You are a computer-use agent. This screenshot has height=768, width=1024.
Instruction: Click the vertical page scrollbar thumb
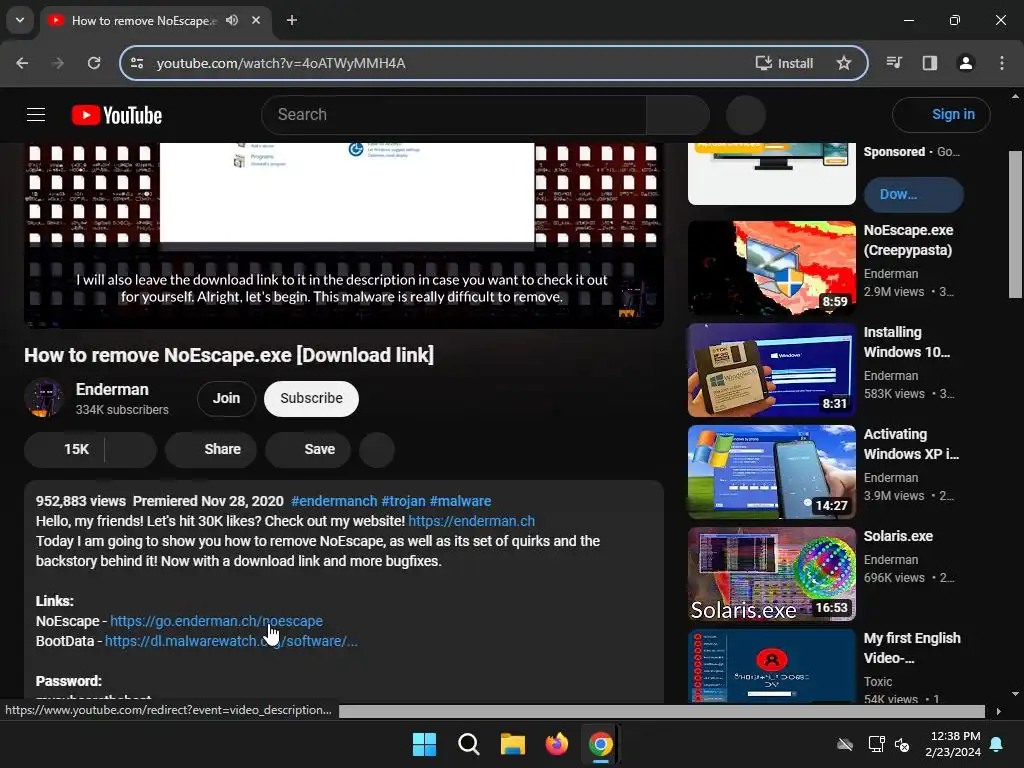pos(1015,224)
